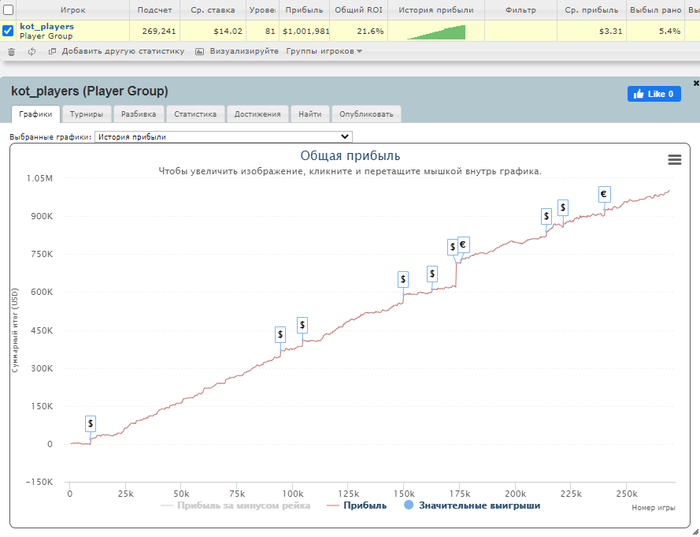Sort by История прибыли column header
700x537 pixels.
[x=436, y=10]
